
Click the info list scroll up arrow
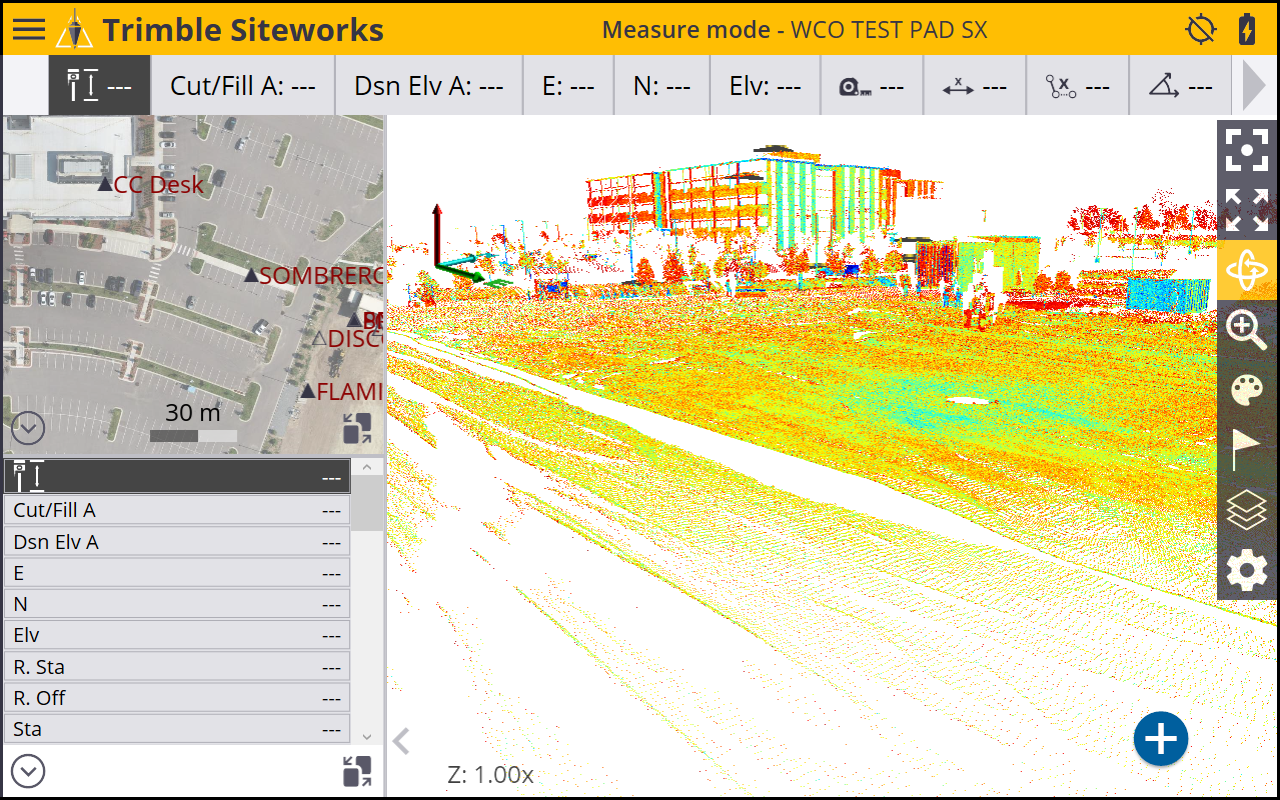(367, 467)
